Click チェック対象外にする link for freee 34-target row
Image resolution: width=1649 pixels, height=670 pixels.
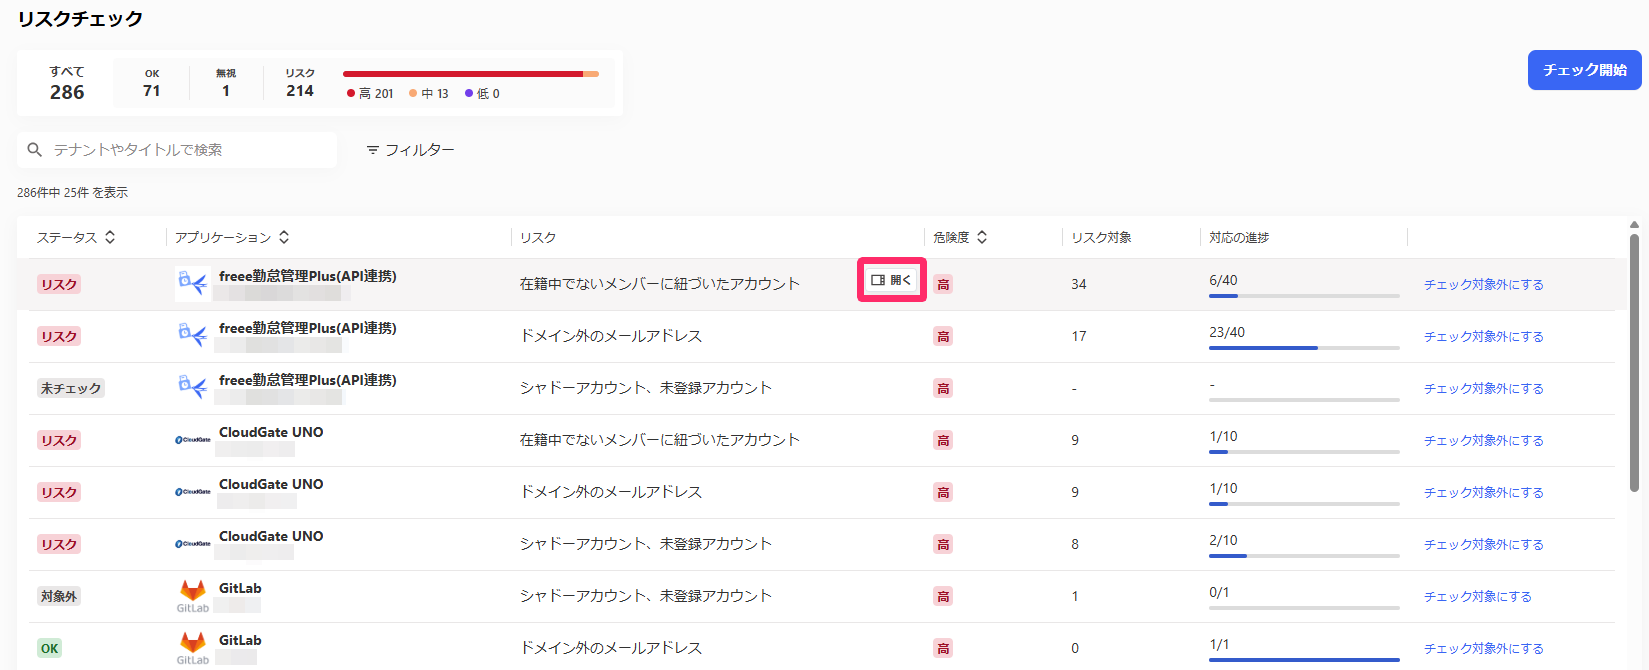point(1484,284)
